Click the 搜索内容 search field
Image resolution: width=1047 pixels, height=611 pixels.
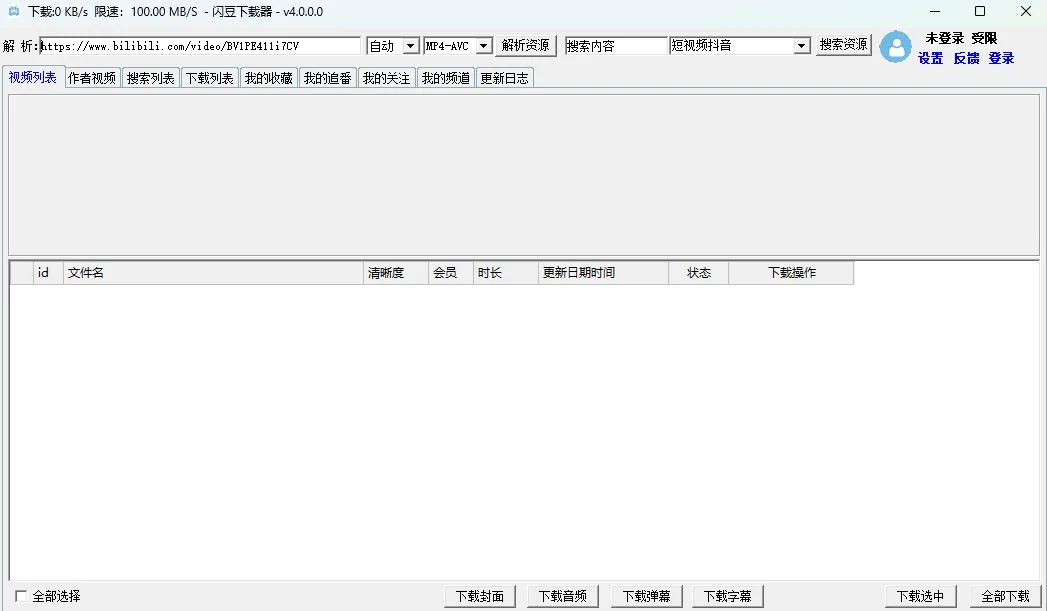click(x=615, y=46)
